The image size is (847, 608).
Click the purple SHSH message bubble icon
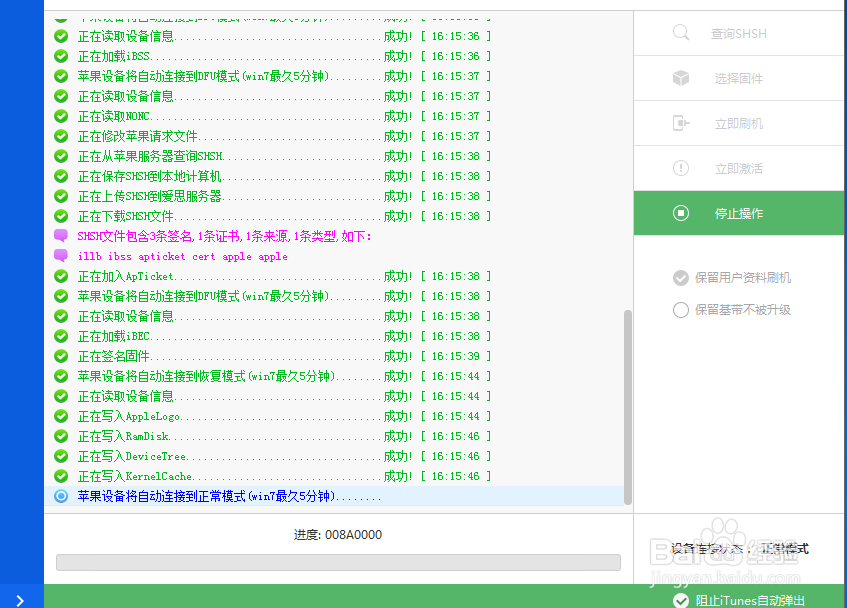tap(62, 236)
